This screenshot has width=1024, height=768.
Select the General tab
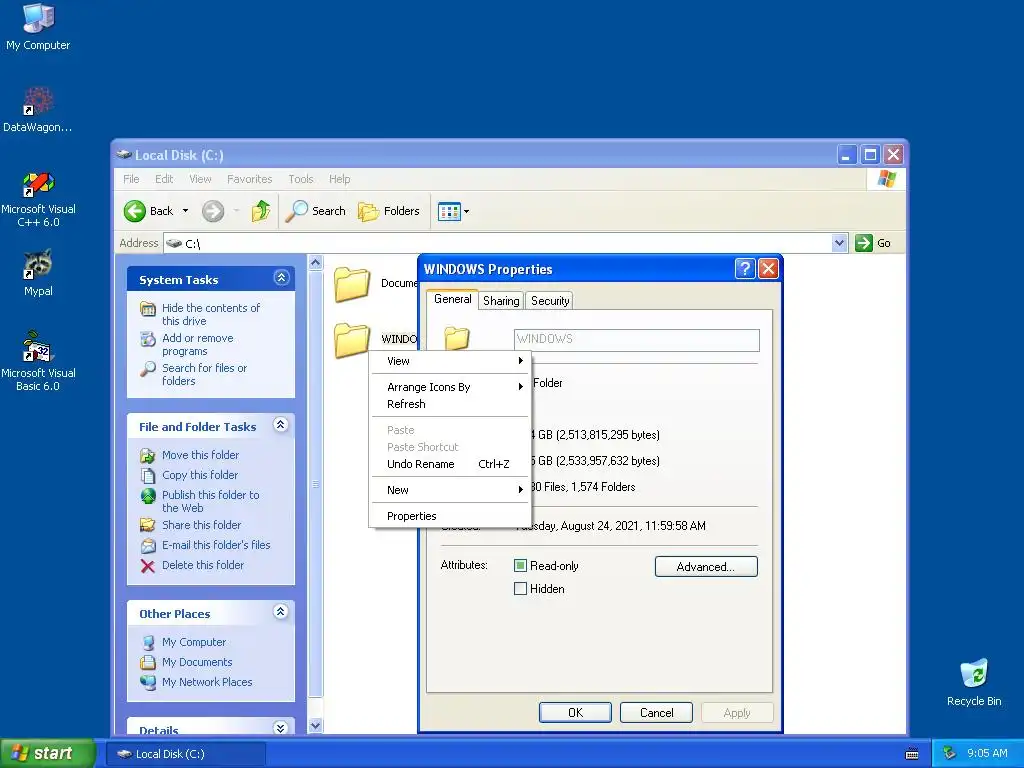[453, 299]
